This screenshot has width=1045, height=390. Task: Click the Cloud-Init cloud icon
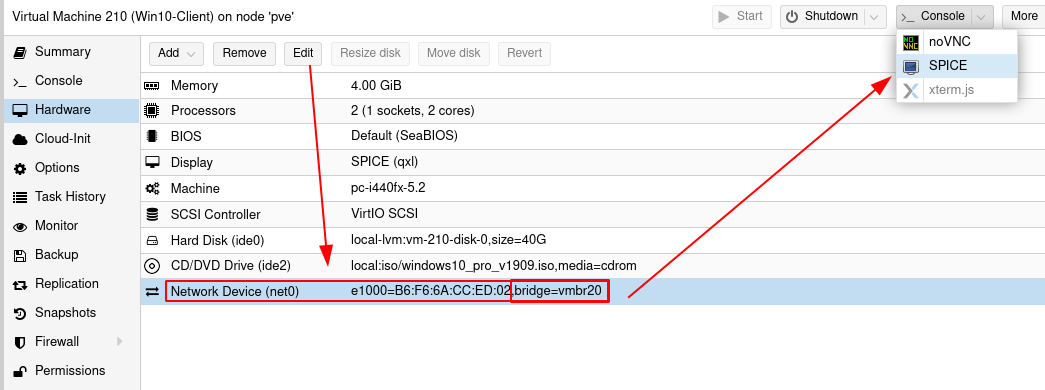21,139
